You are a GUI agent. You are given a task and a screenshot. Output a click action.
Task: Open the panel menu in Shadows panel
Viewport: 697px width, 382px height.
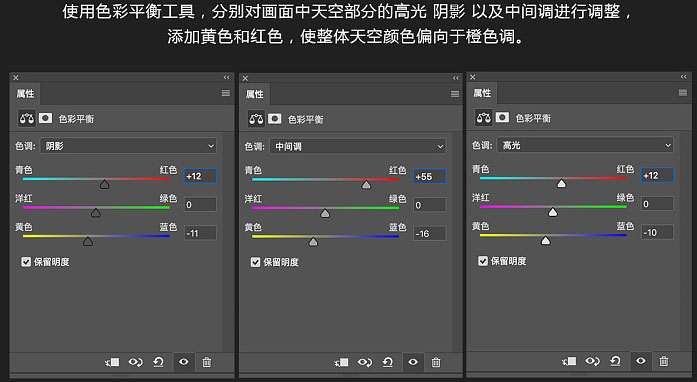click(226, 93)
